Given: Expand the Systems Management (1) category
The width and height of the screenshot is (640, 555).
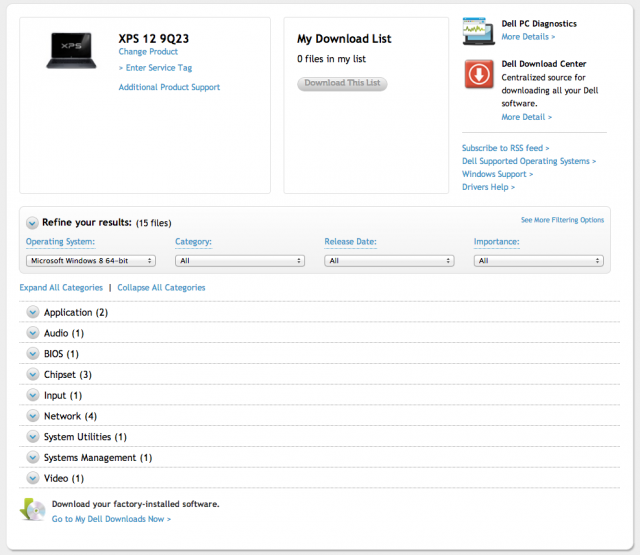Looking at the screenshot, I should pyautogui.click(x=33, y=457).
